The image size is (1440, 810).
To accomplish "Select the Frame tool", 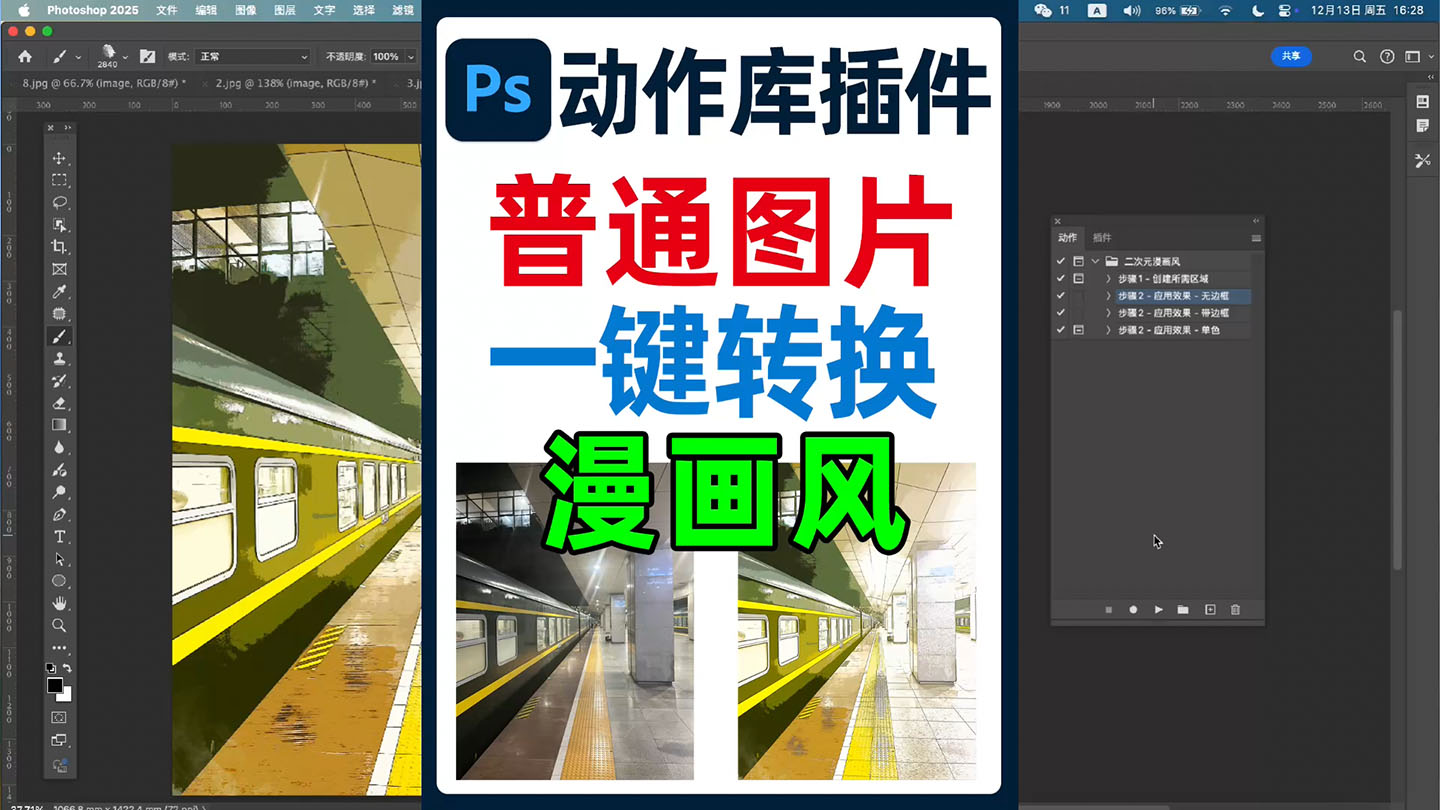I will (x=59, y=269).
